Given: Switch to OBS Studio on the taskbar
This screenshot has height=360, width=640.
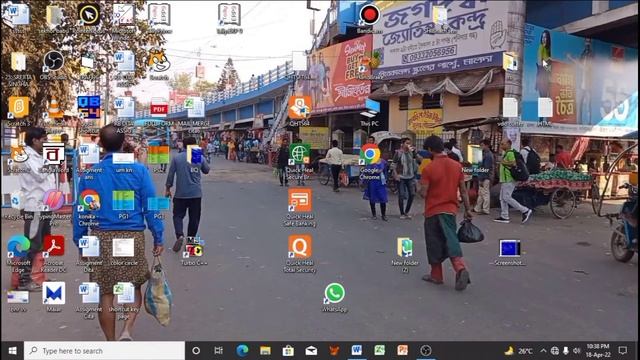Looking at the screenshot, I should pyautogui.click(x=425, y=351).
